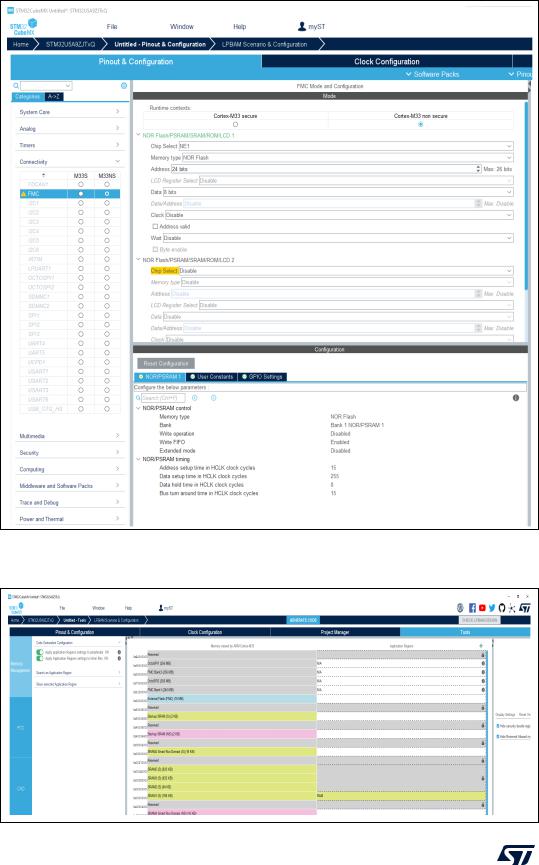539x865 pixels.
Task: Open highlighted Chip Select dropdown in section 2
Action: coord(346,271)
